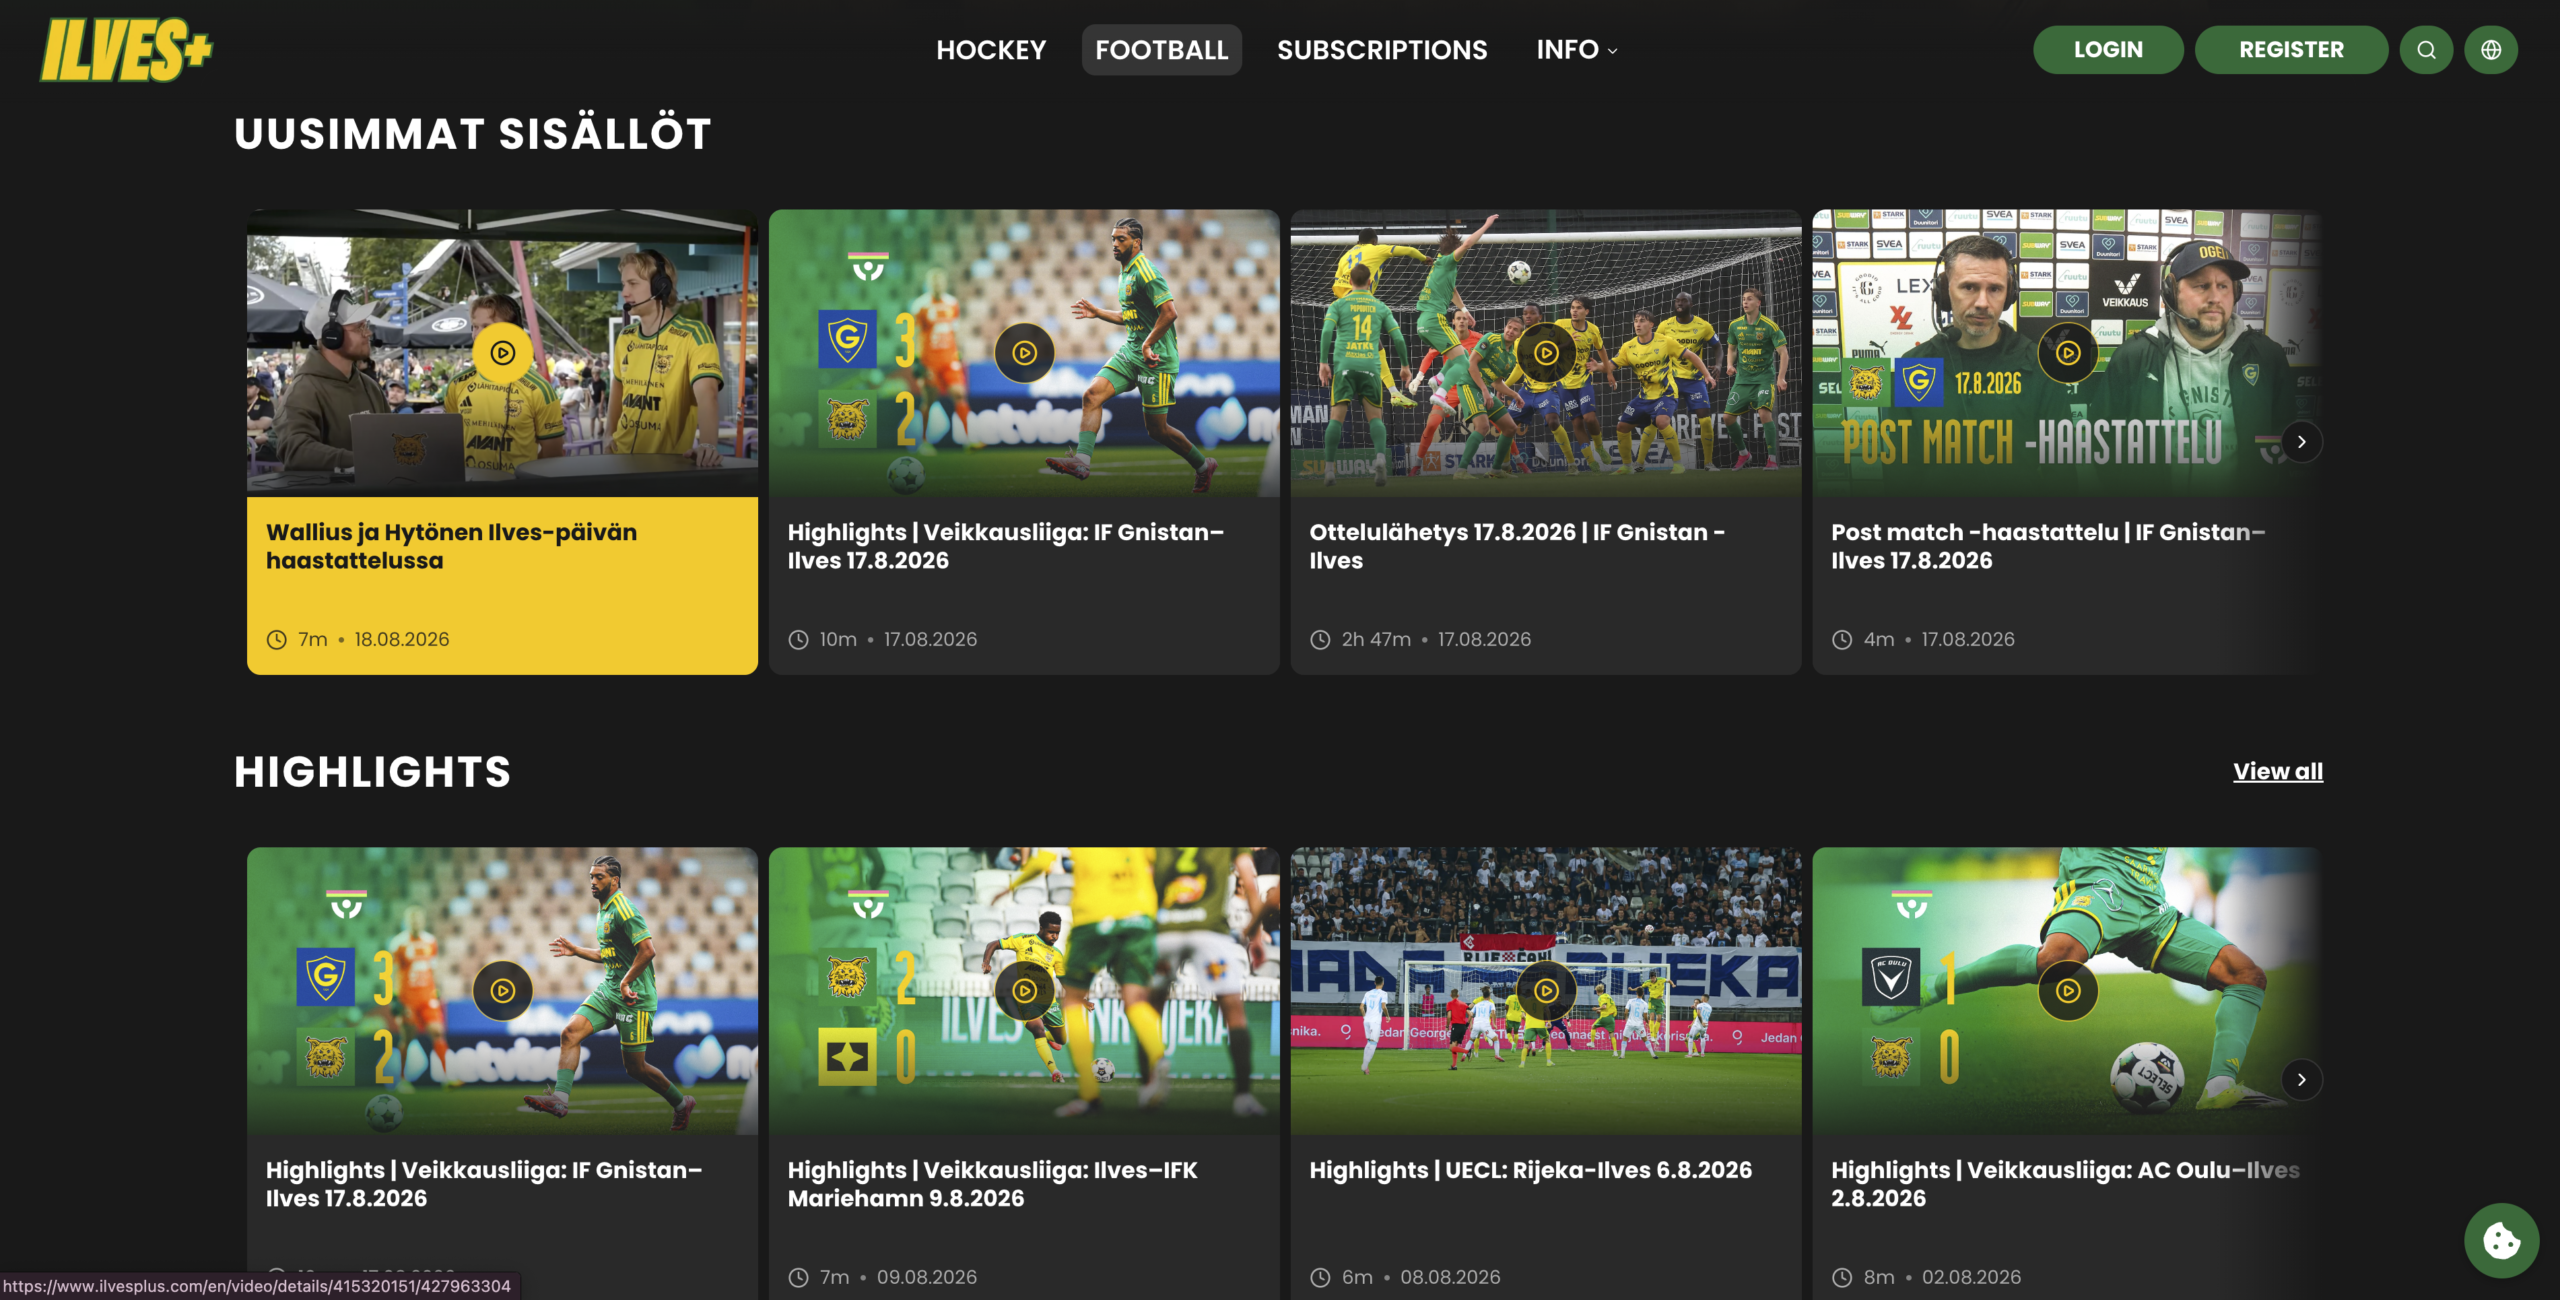Click the clock icon beside 8m 02.08.2026
The width and height of the screenshot is (2560, 1300).
click(x=1842, y=1278)
